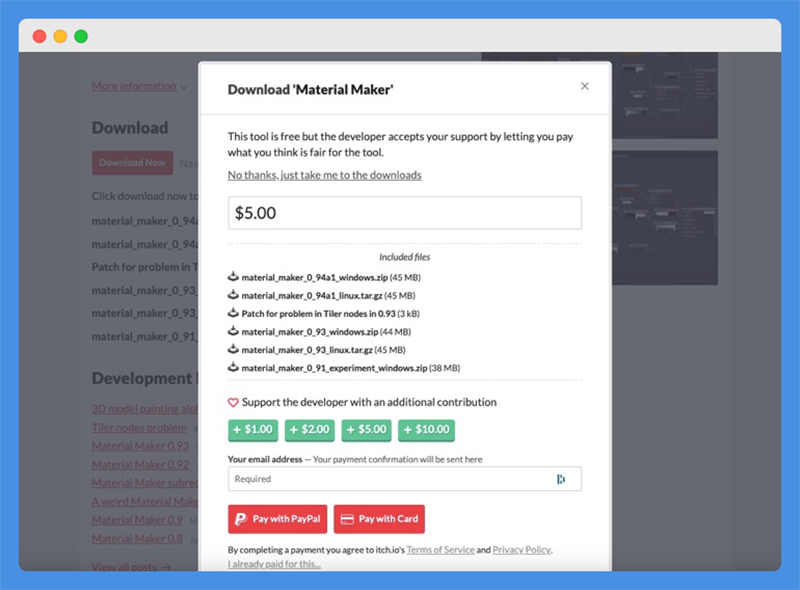Select file name material_maker_0_94a1_windows.zip
Screen dimensions: 800x590
pyautogui.click(x=314, y=278)
